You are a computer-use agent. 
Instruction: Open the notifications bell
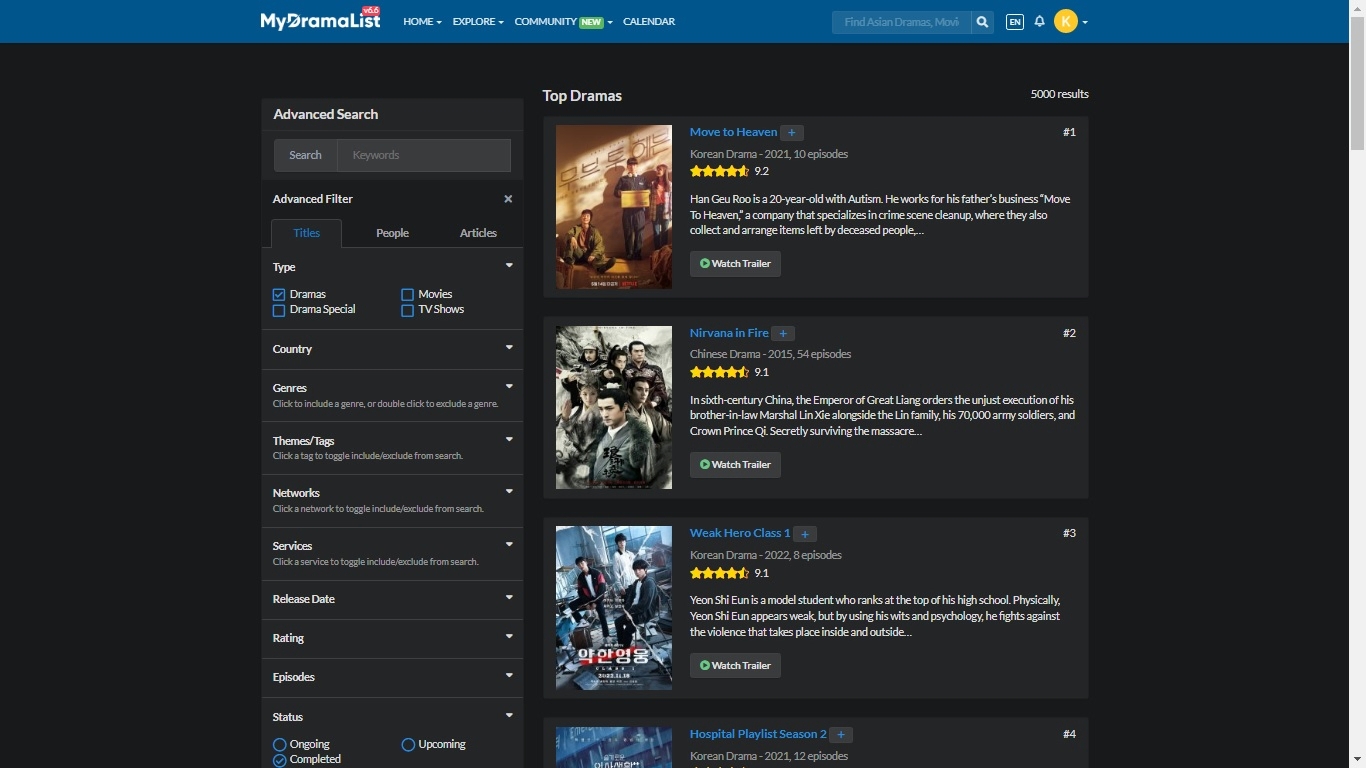point(1039,22)
